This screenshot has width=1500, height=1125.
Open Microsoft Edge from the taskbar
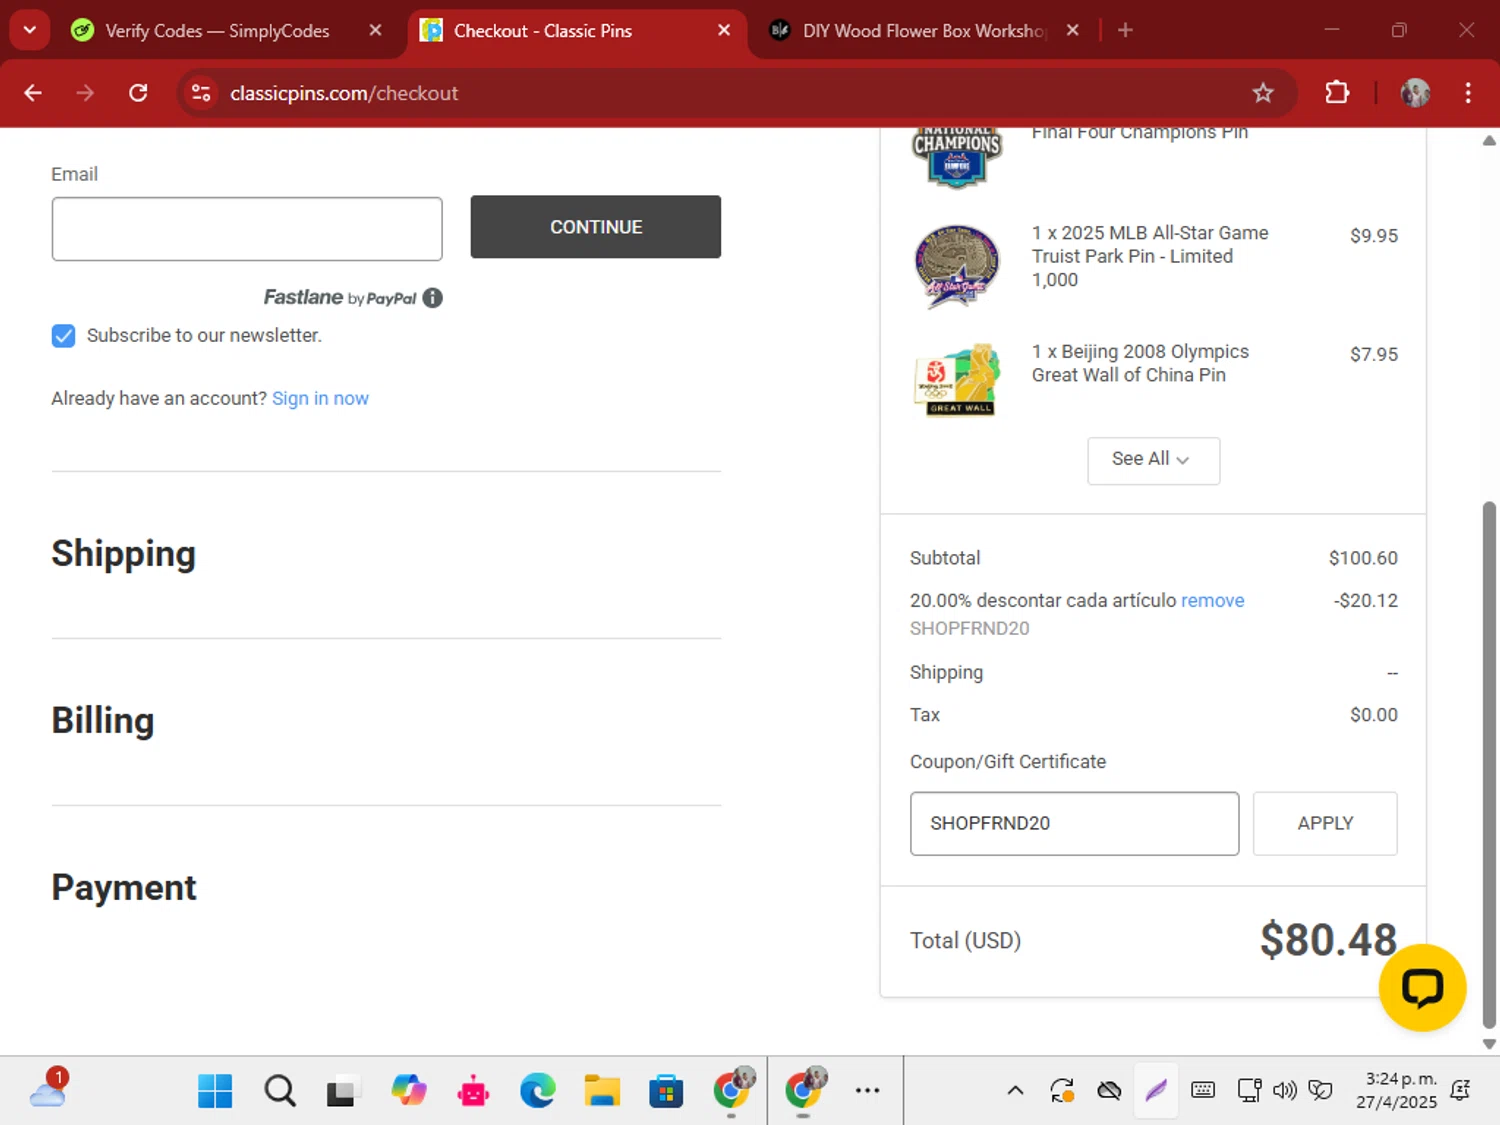point(538,1091)
